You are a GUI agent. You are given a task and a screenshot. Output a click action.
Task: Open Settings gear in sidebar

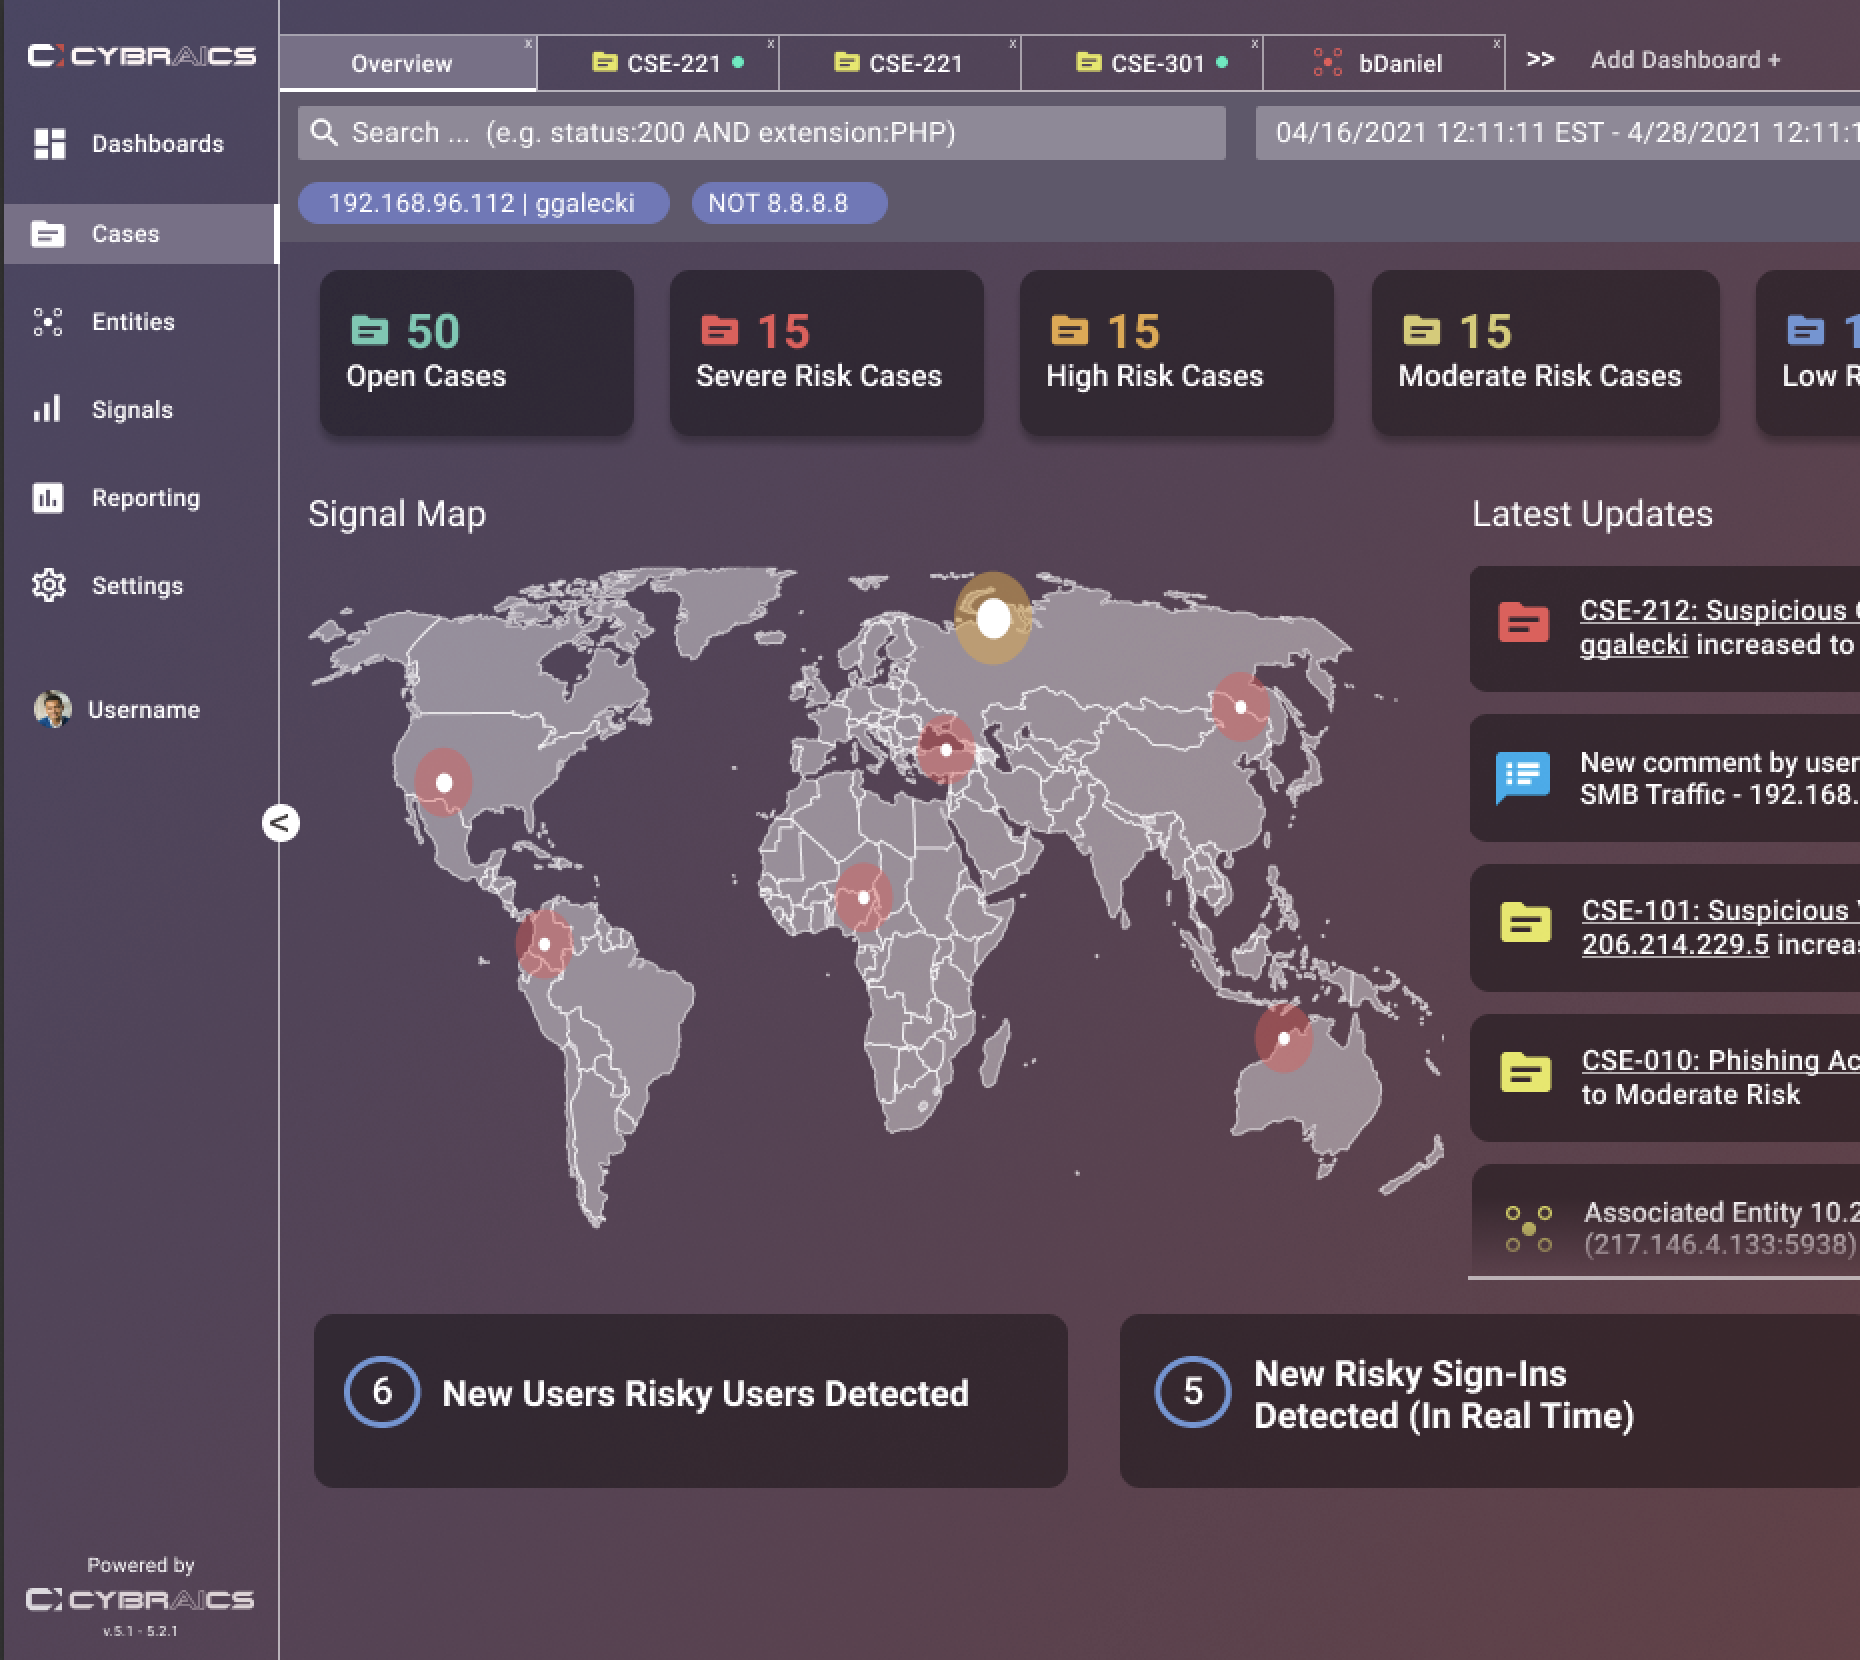point(48,585)
